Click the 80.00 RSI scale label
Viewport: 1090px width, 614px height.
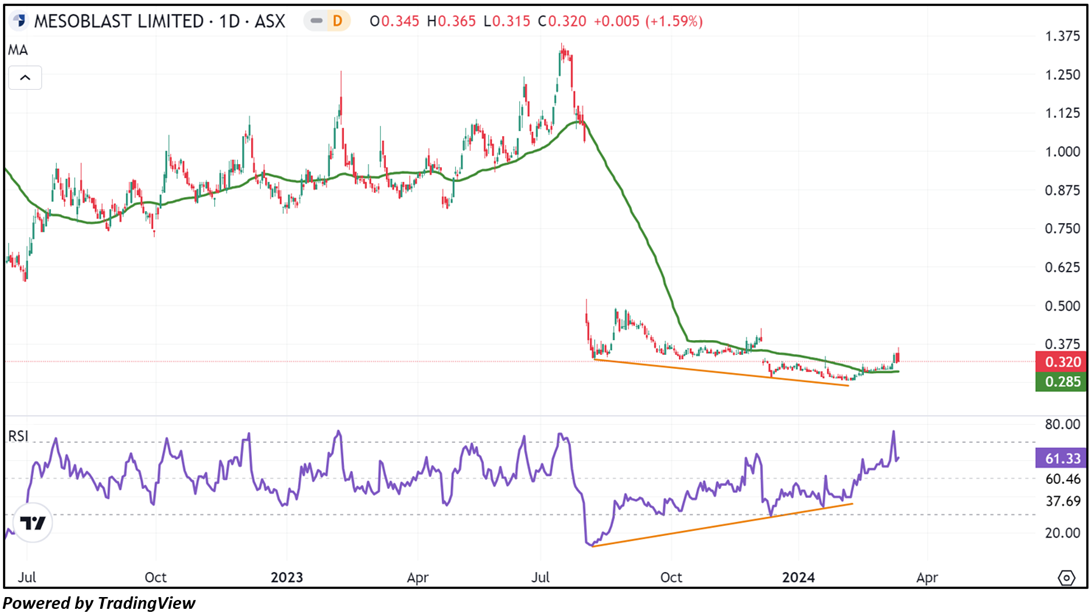tap(1063, 424)
